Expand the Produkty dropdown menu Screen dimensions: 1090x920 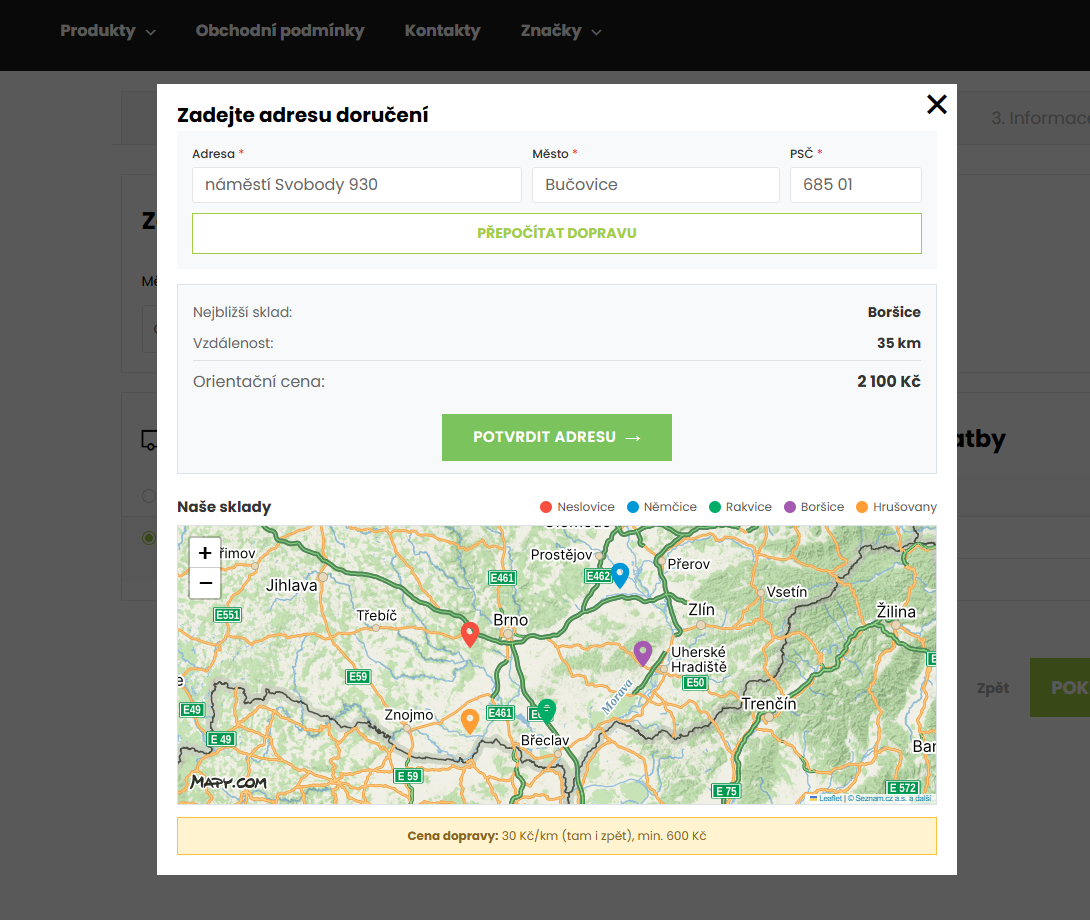pos(107,31)
